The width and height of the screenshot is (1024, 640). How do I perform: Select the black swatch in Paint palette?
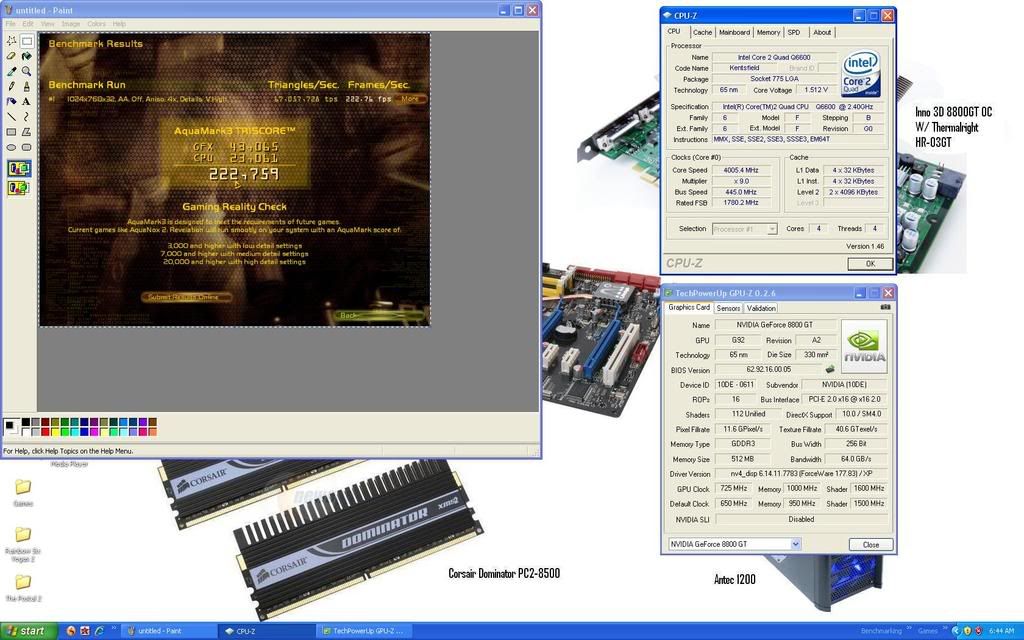[25, 423]
